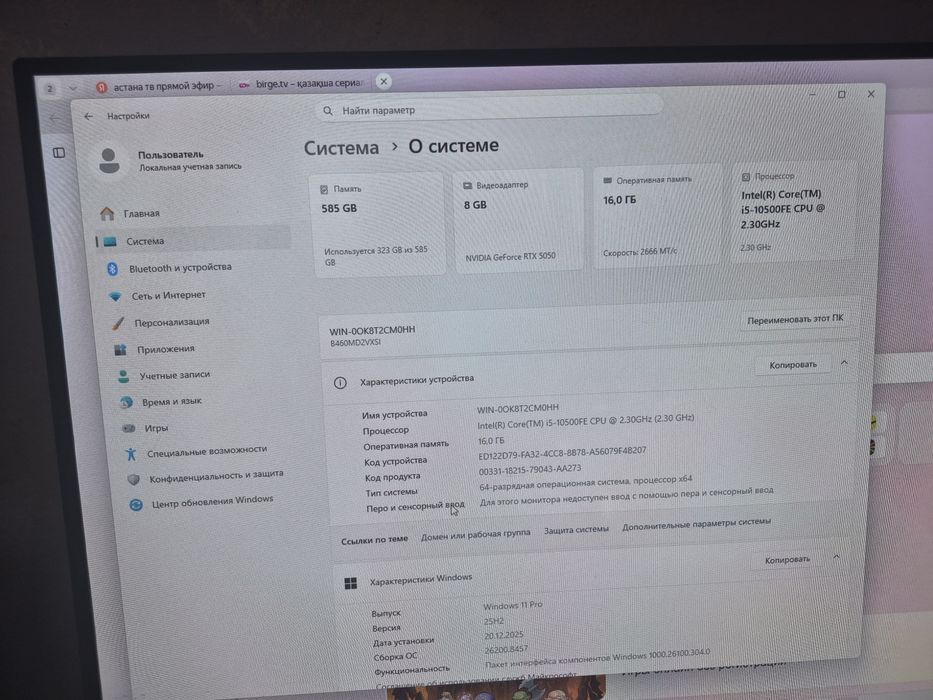Click the Windows 11 Pro edition value
Viewport: 933px width, 700px height.
513,605
